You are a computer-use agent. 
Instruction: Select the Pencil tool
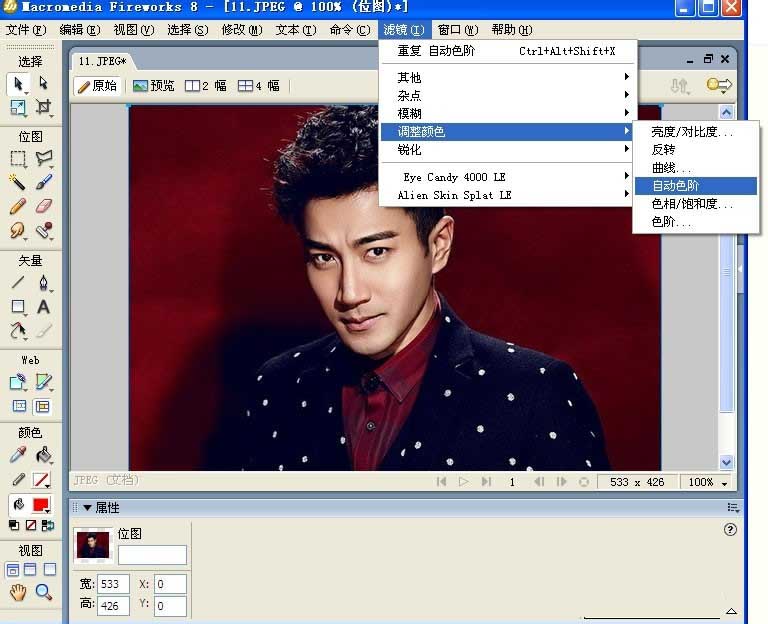(x=17, y=206)
